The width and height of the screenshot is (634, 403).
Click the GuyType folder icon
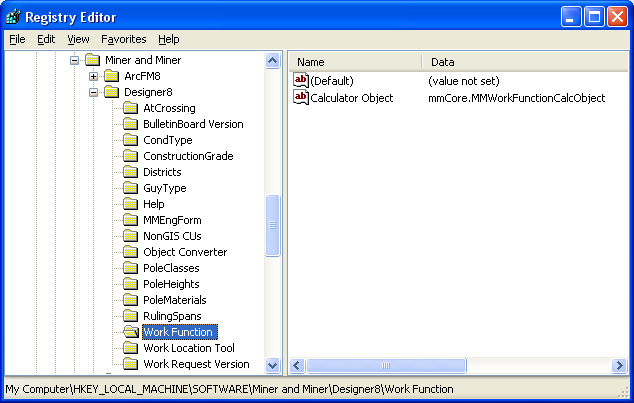pyautogui.click(x=131, y=188)
